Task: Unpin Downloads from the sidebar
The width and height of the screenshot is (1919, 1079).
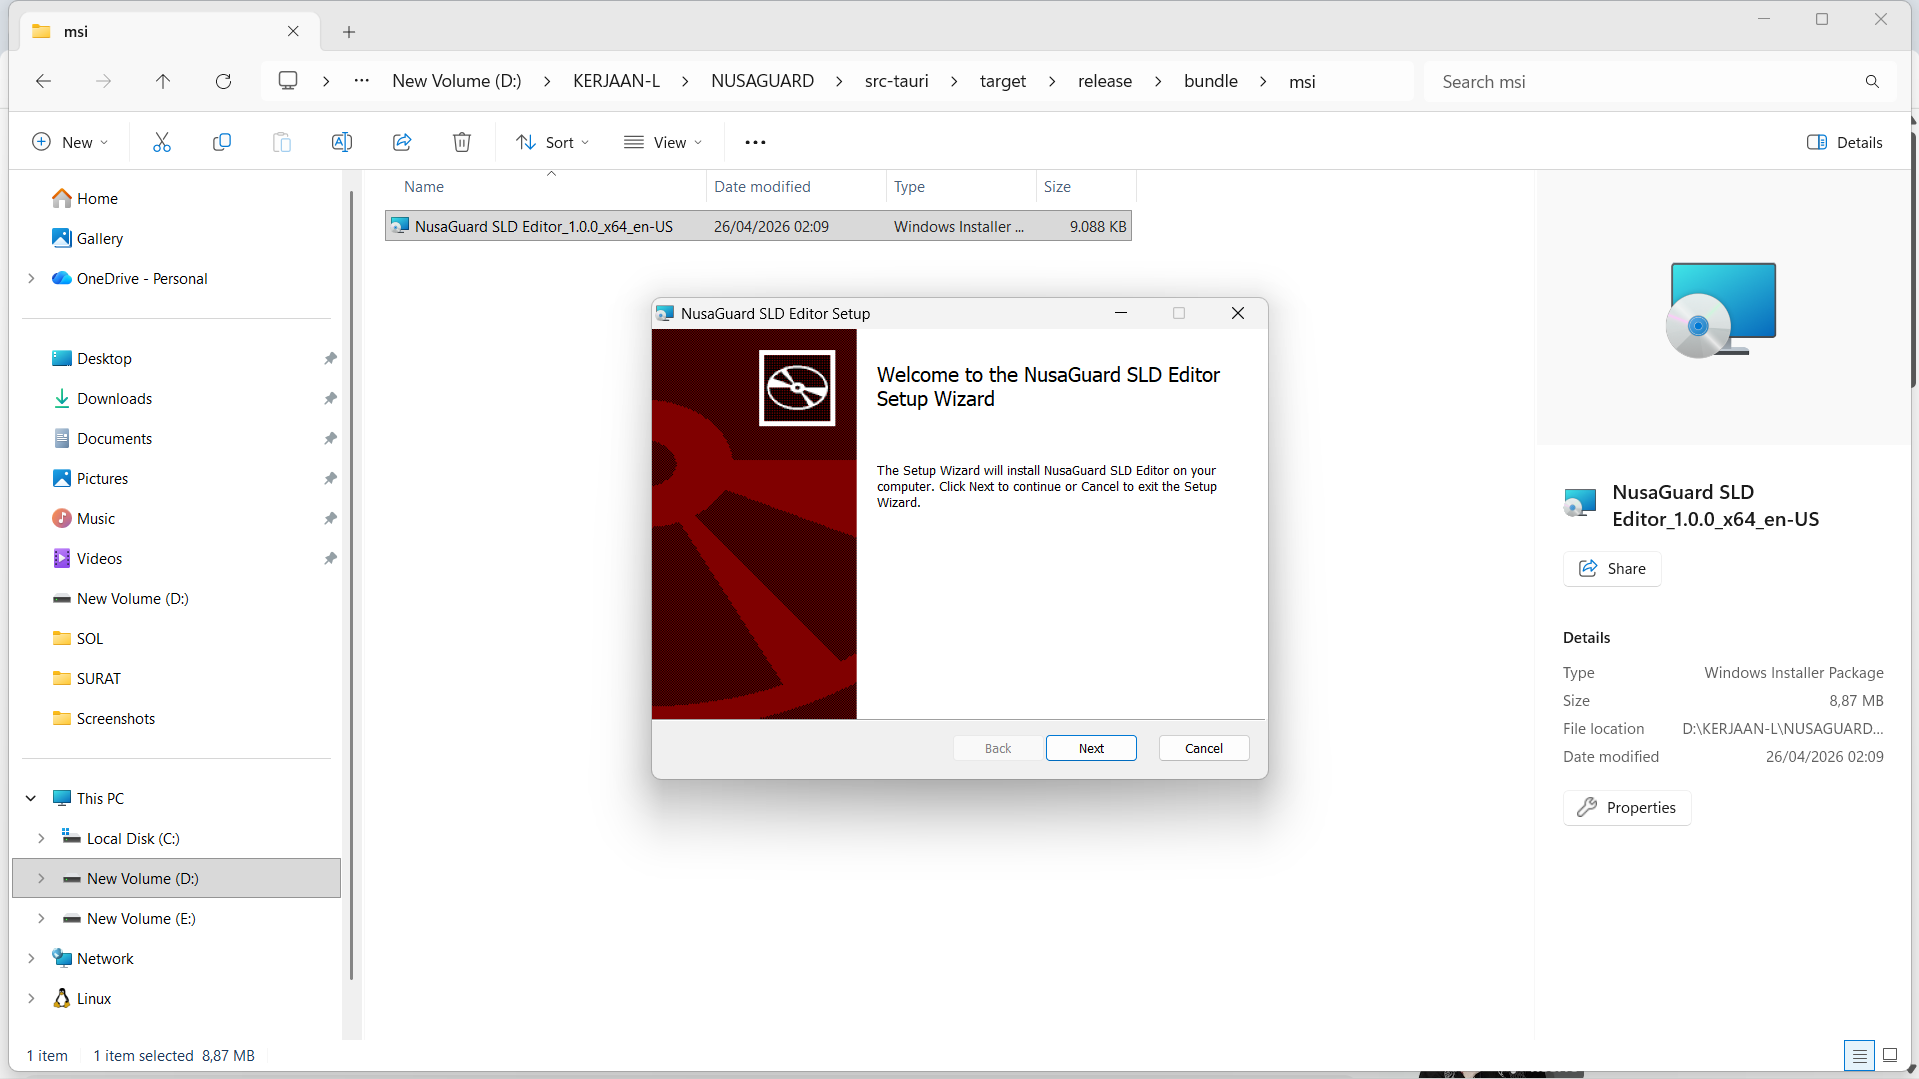Action: click(x=330, y=398)
